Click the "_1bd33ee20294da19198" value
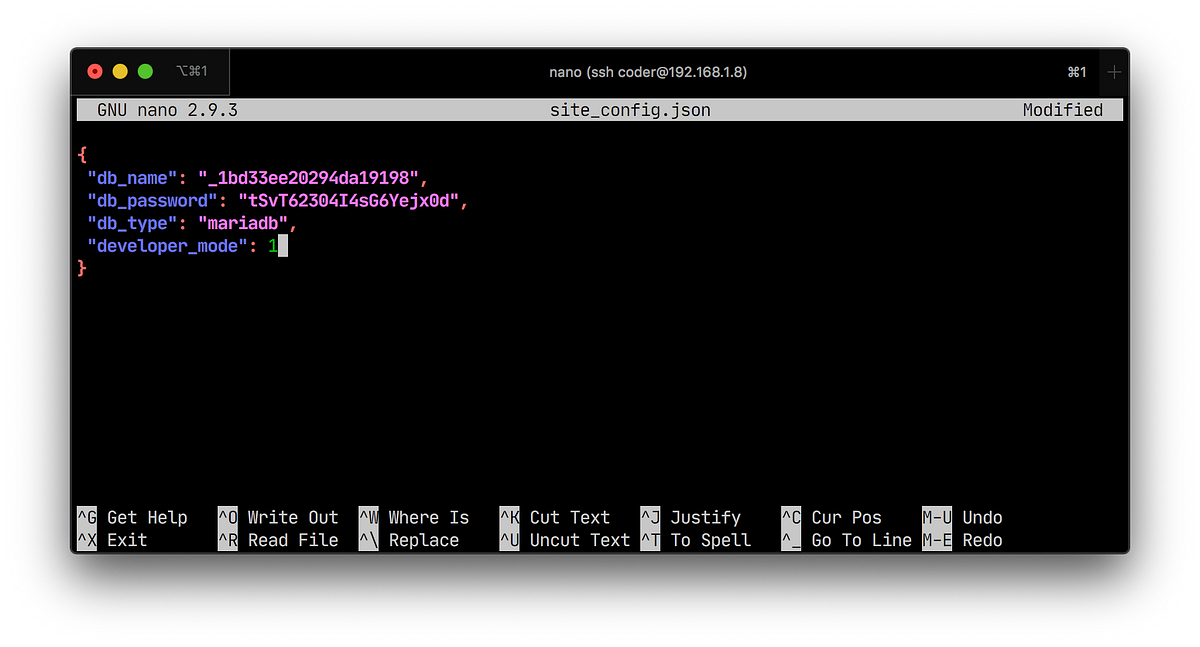 [308, 178]
